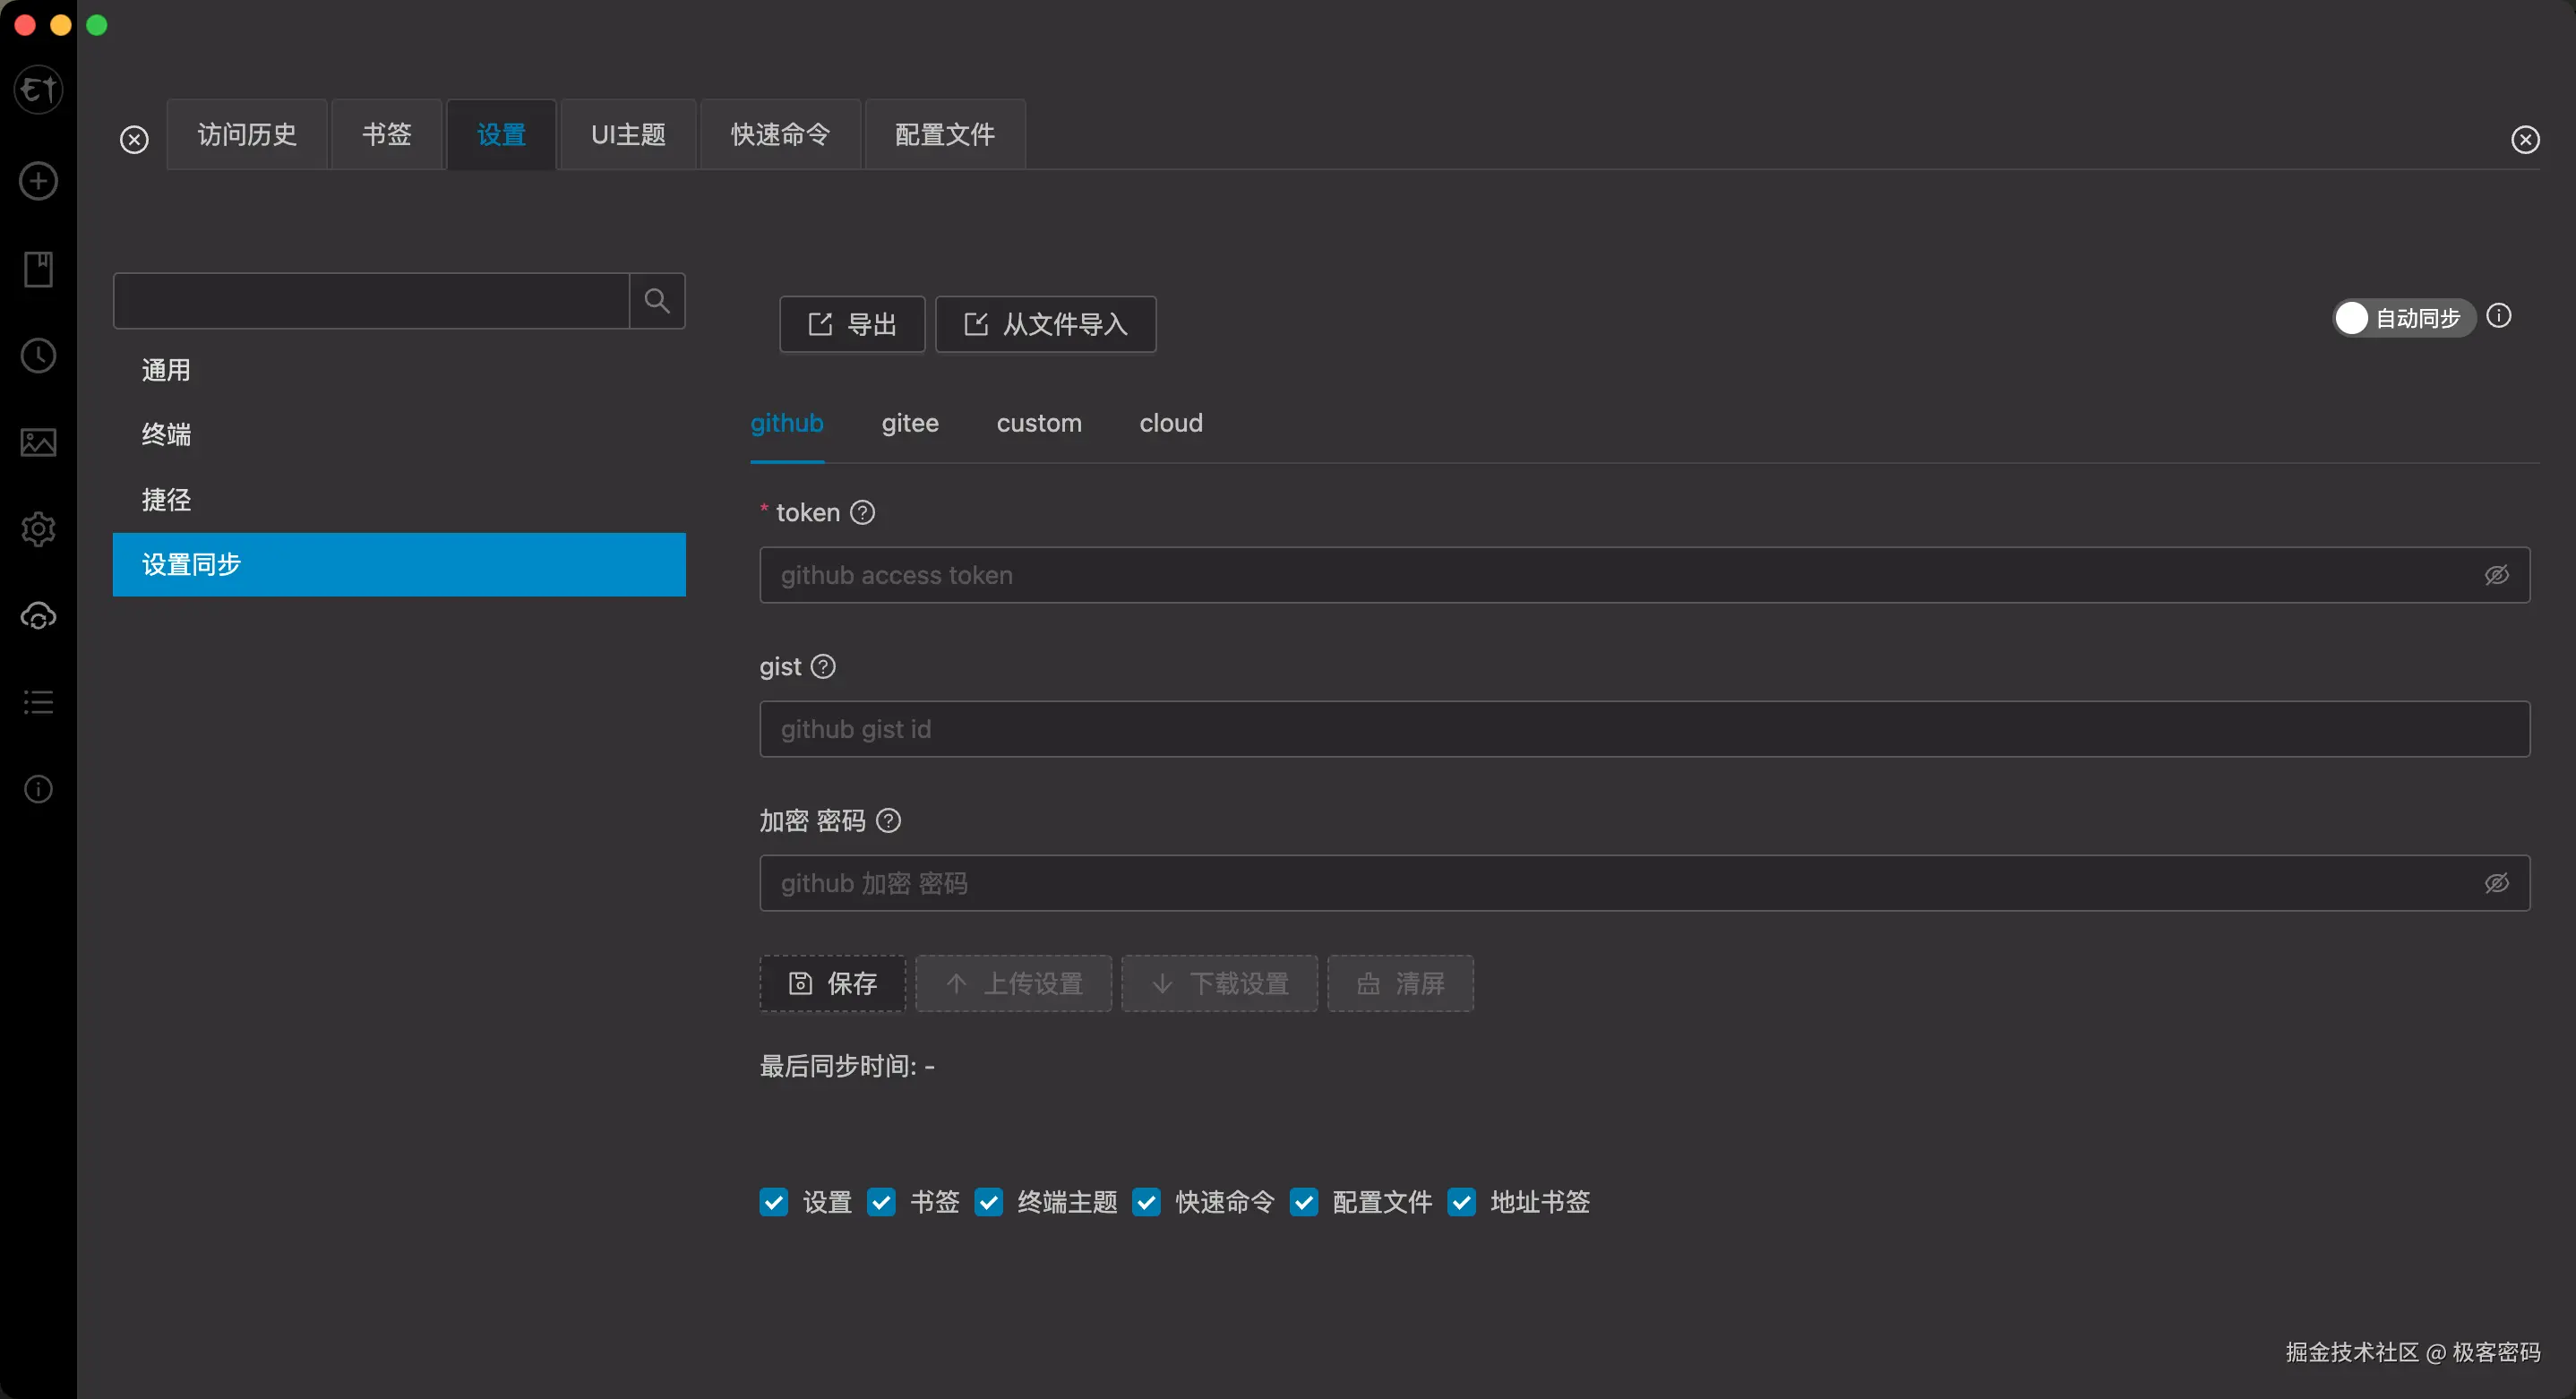Select 终端 in the settings sidebar

tap(166, 434)
